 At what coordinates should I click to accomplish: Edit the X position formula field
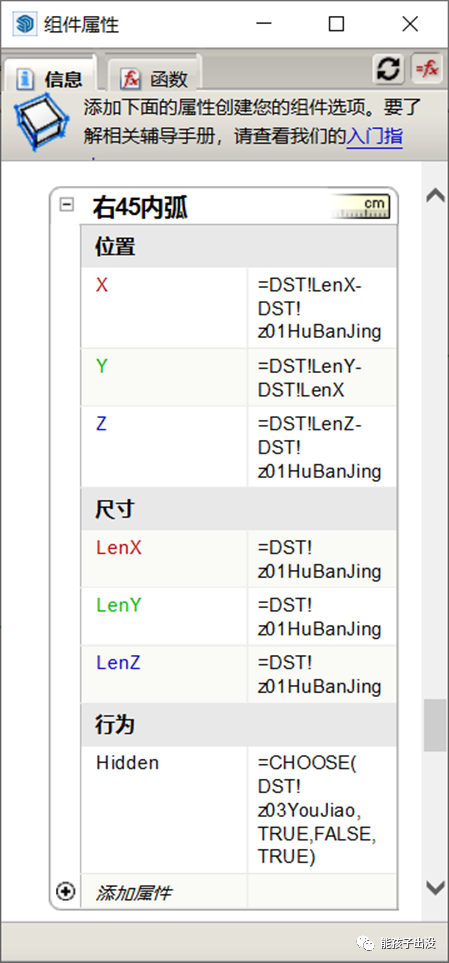(322, 308)
